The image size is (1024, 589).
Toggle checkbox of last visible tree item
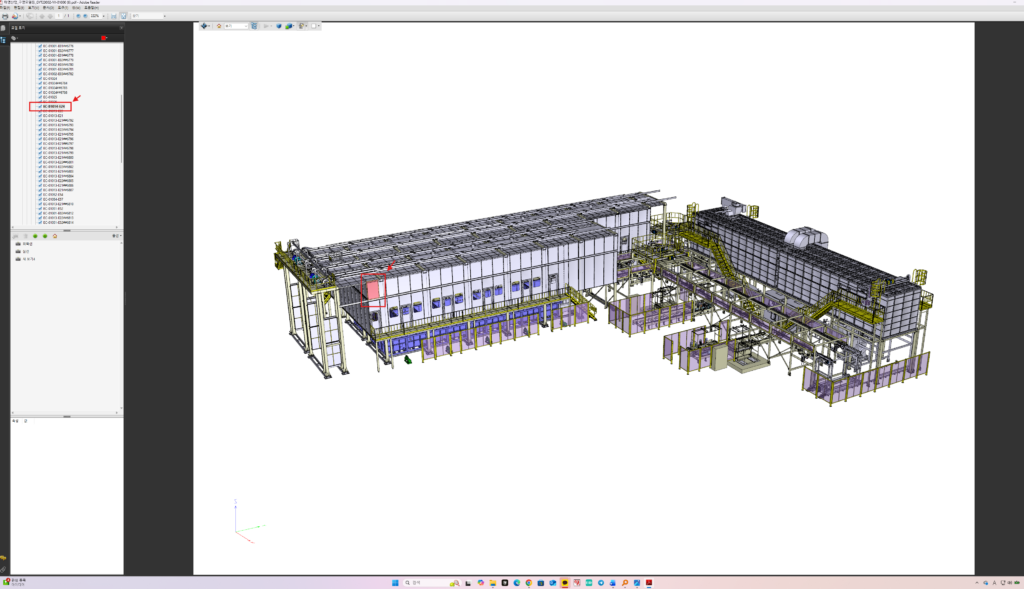(40, 221)
